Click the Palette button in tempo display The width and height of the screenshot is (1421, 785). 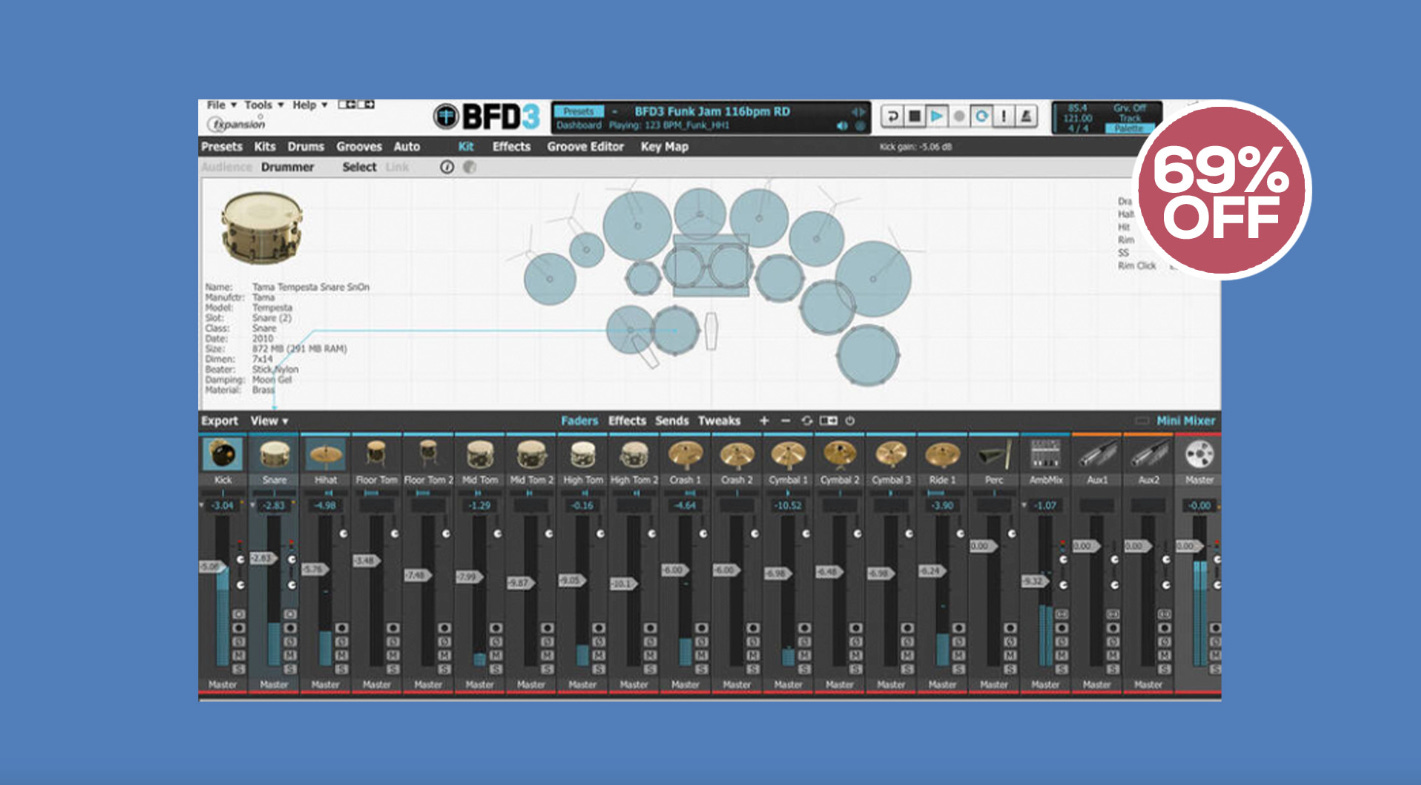(1129, 129)
